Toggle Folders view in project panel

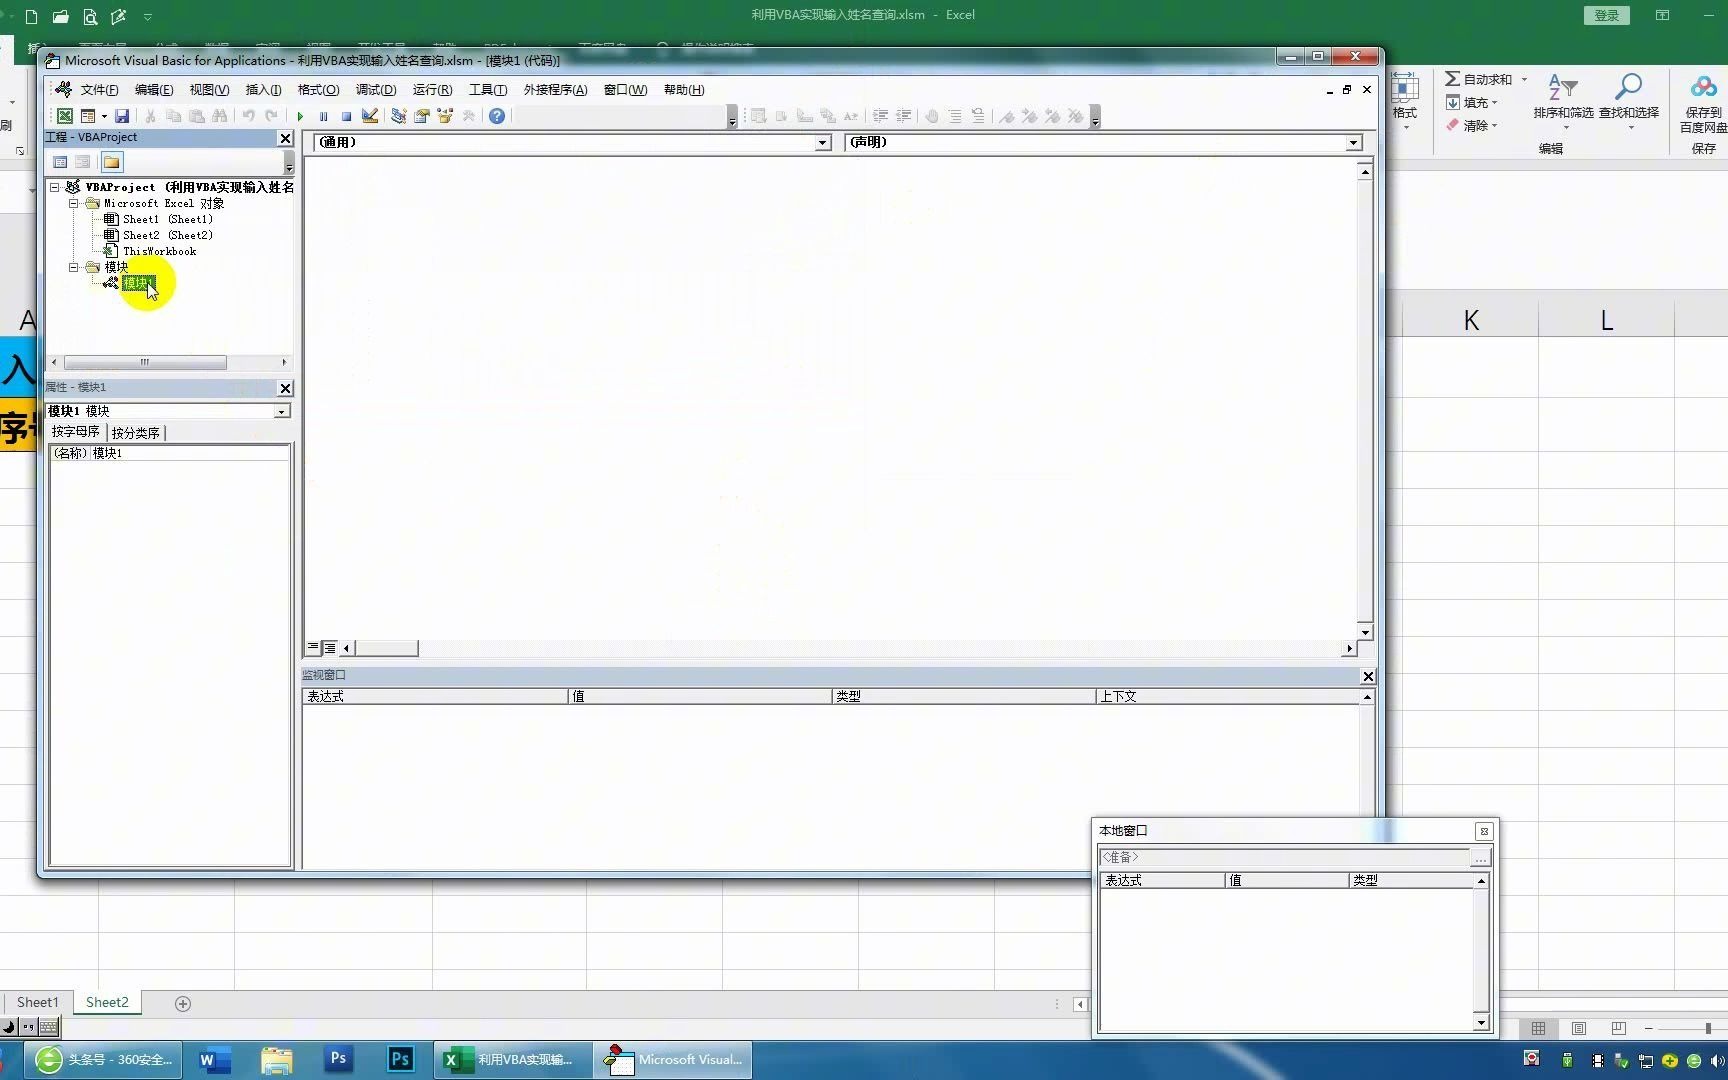click(111, 162)
